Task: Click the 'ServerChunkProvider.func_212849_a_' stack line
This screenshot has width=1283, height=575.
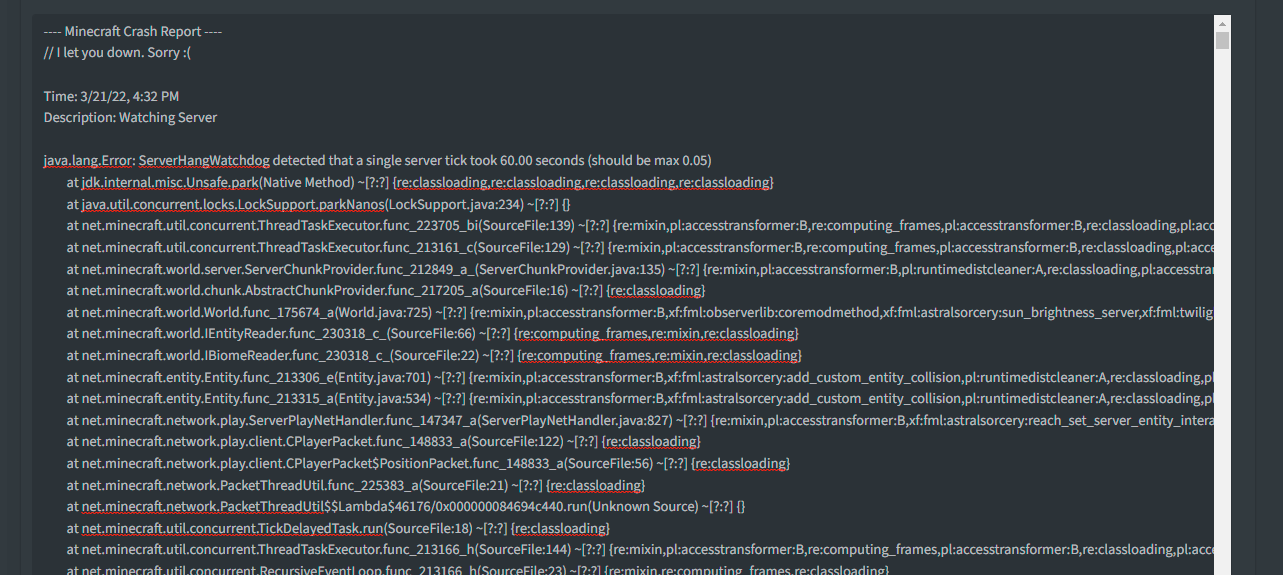Action: (641, 269)
